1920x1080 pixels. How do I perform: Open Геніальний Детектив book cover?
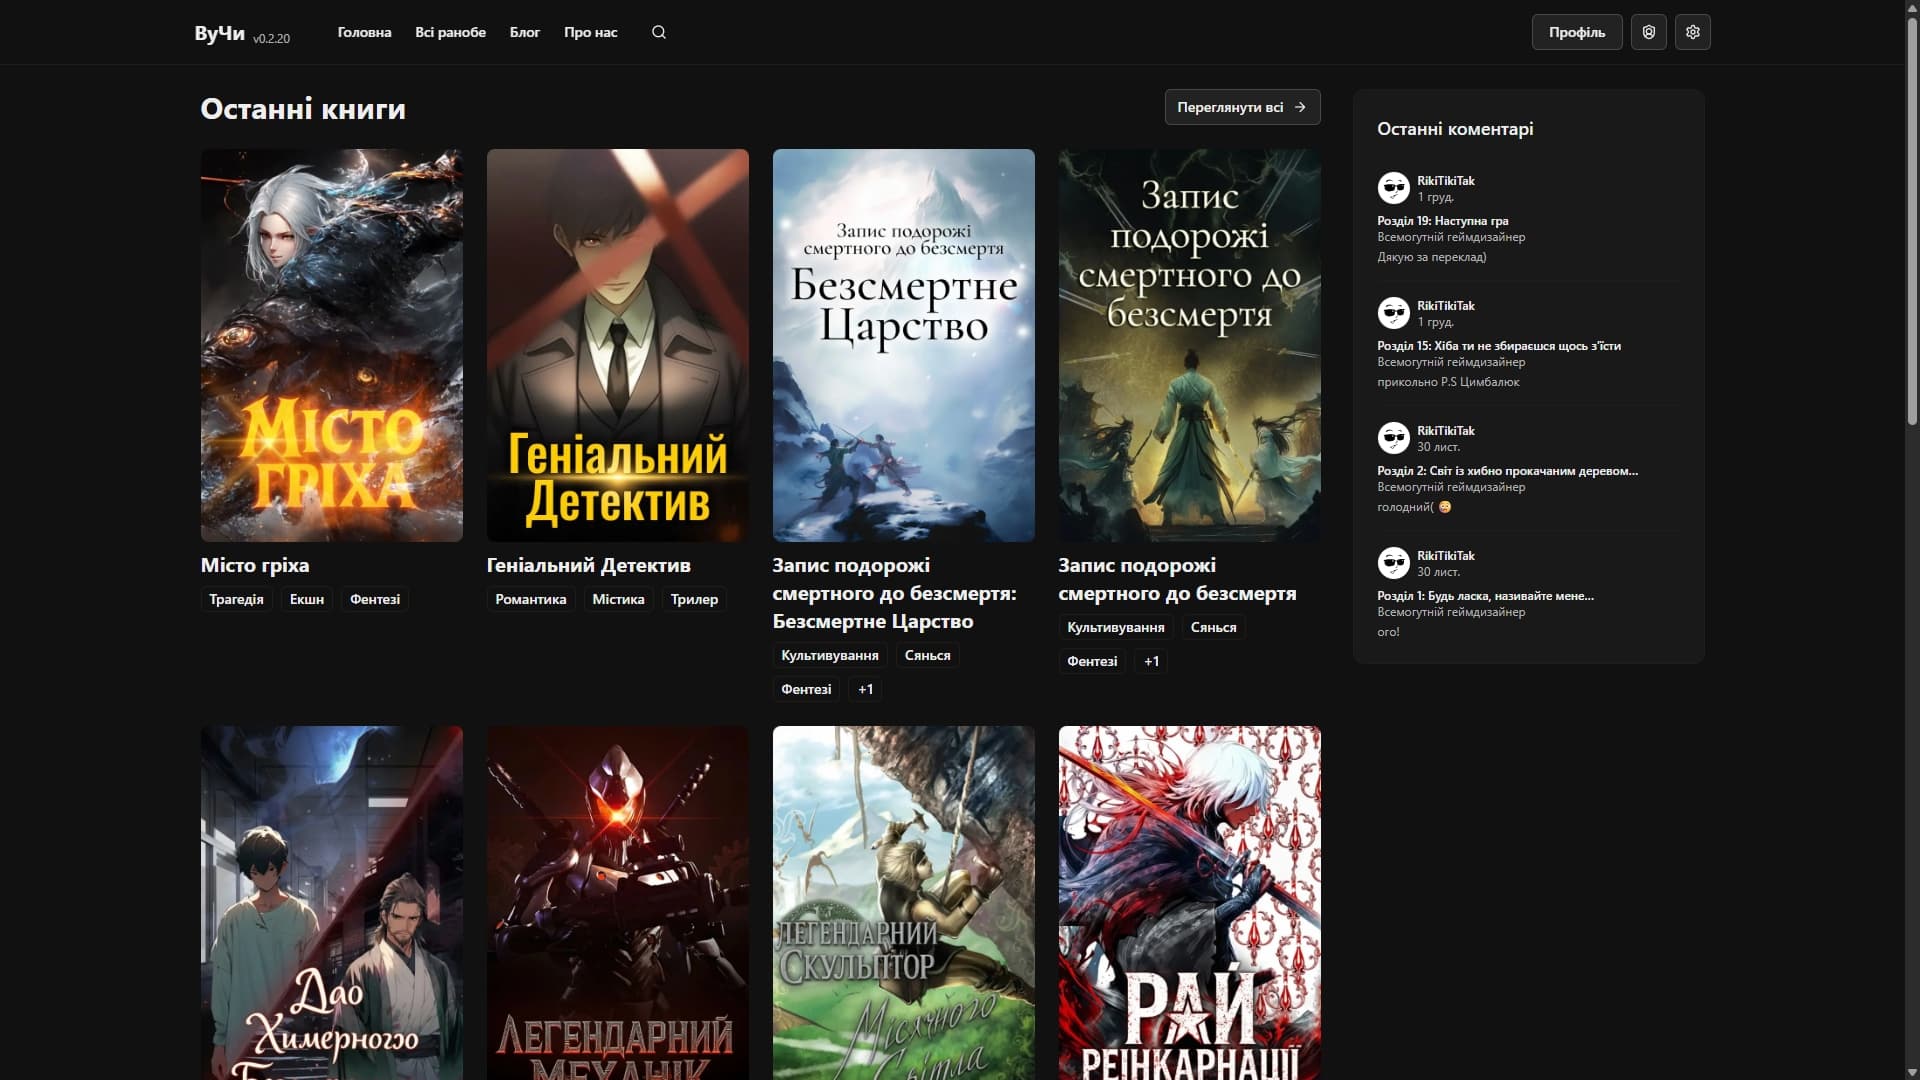[x=618, y=345]
